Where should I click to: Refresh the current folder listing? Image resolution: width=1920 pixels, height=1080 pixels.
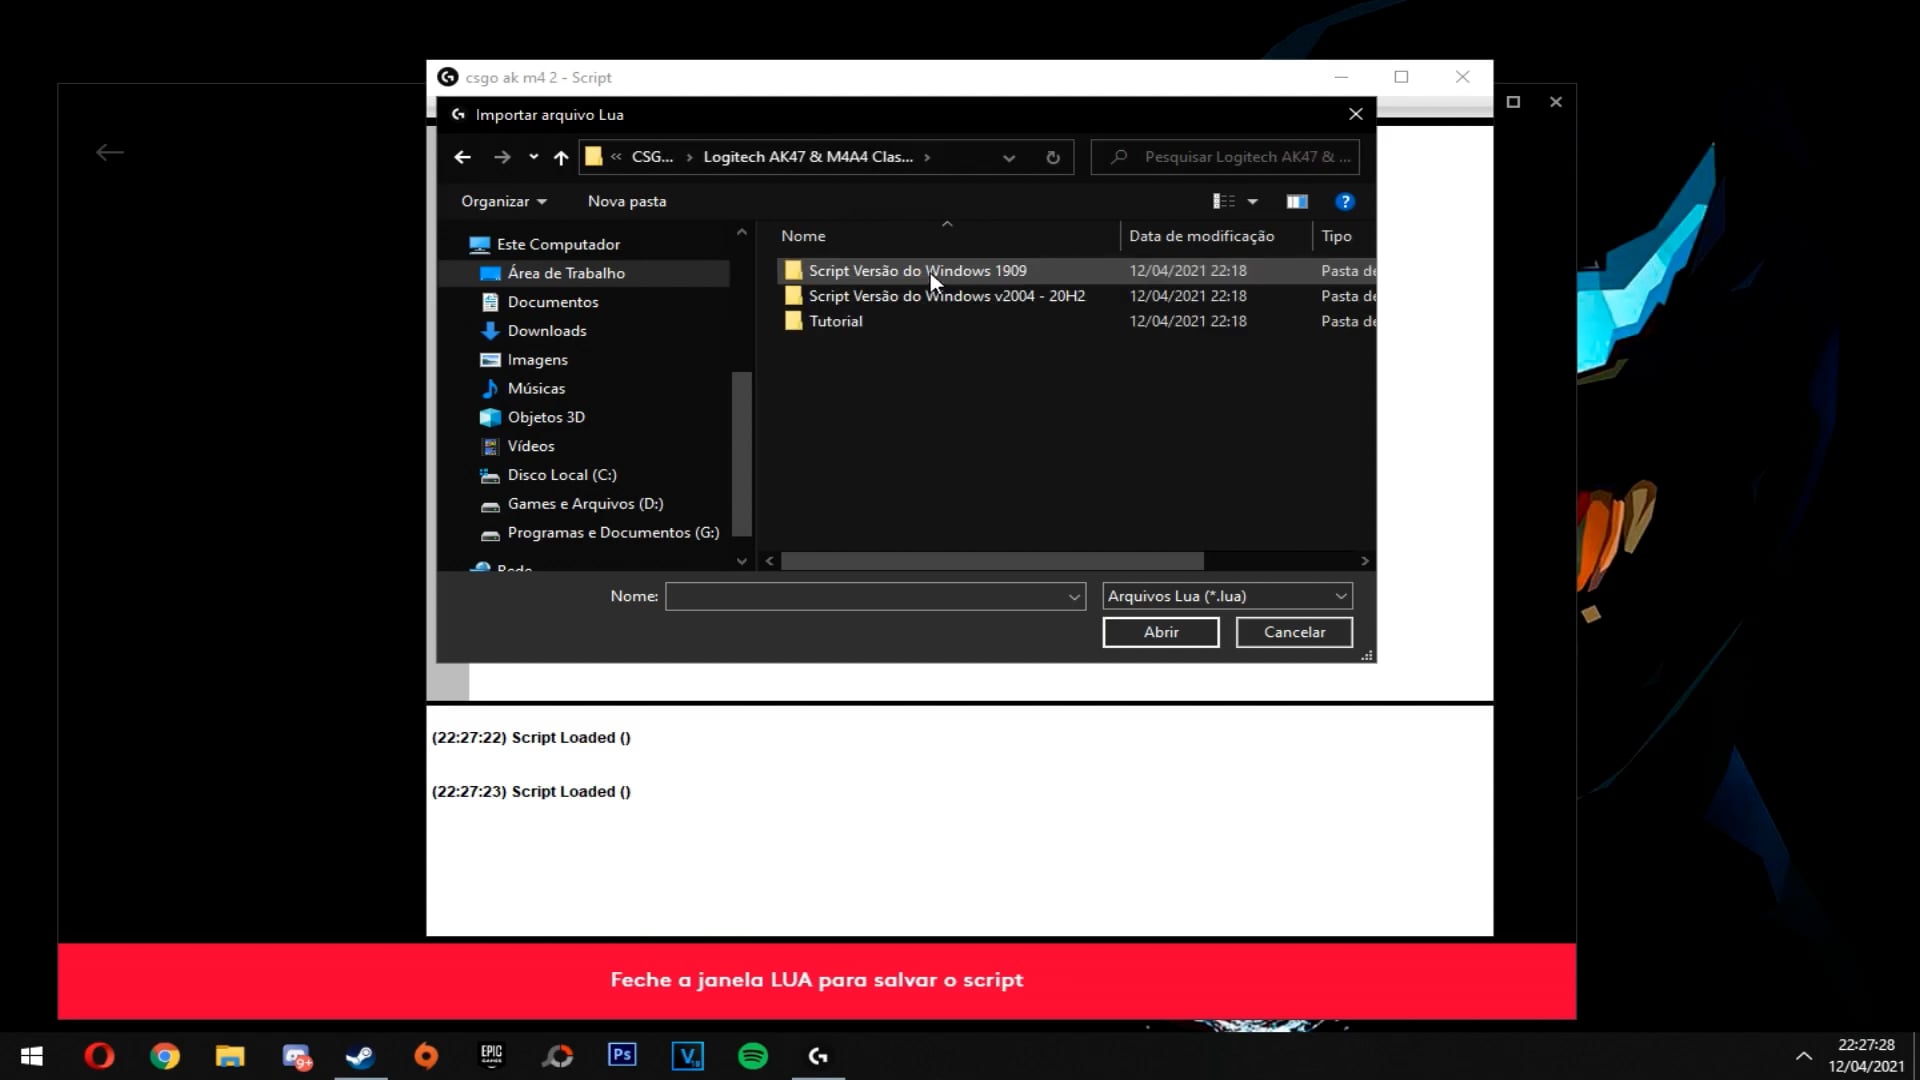(x=1052, y=157)
